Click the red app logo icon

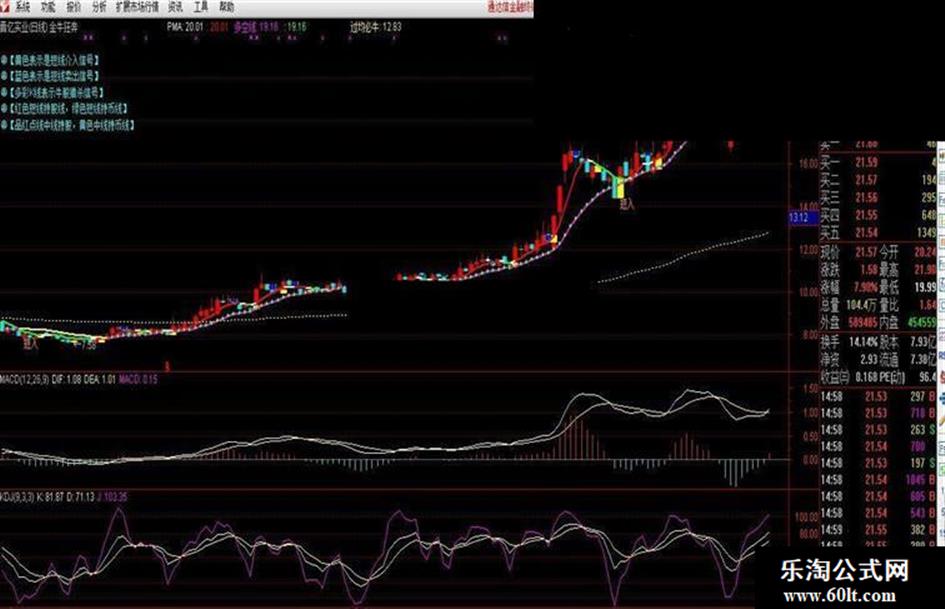pyautogui.click(x=5, y=7)
